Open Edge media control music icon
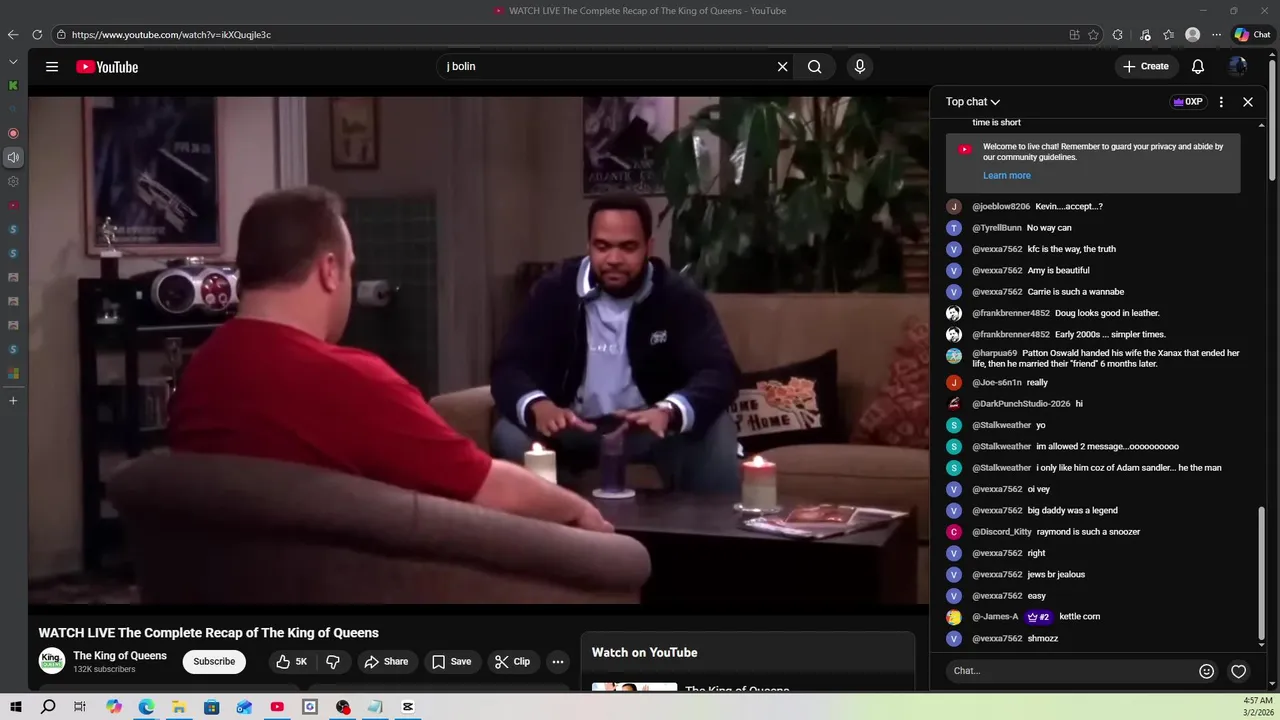This screenshot has height=720, width=1280. (1146, 35)
